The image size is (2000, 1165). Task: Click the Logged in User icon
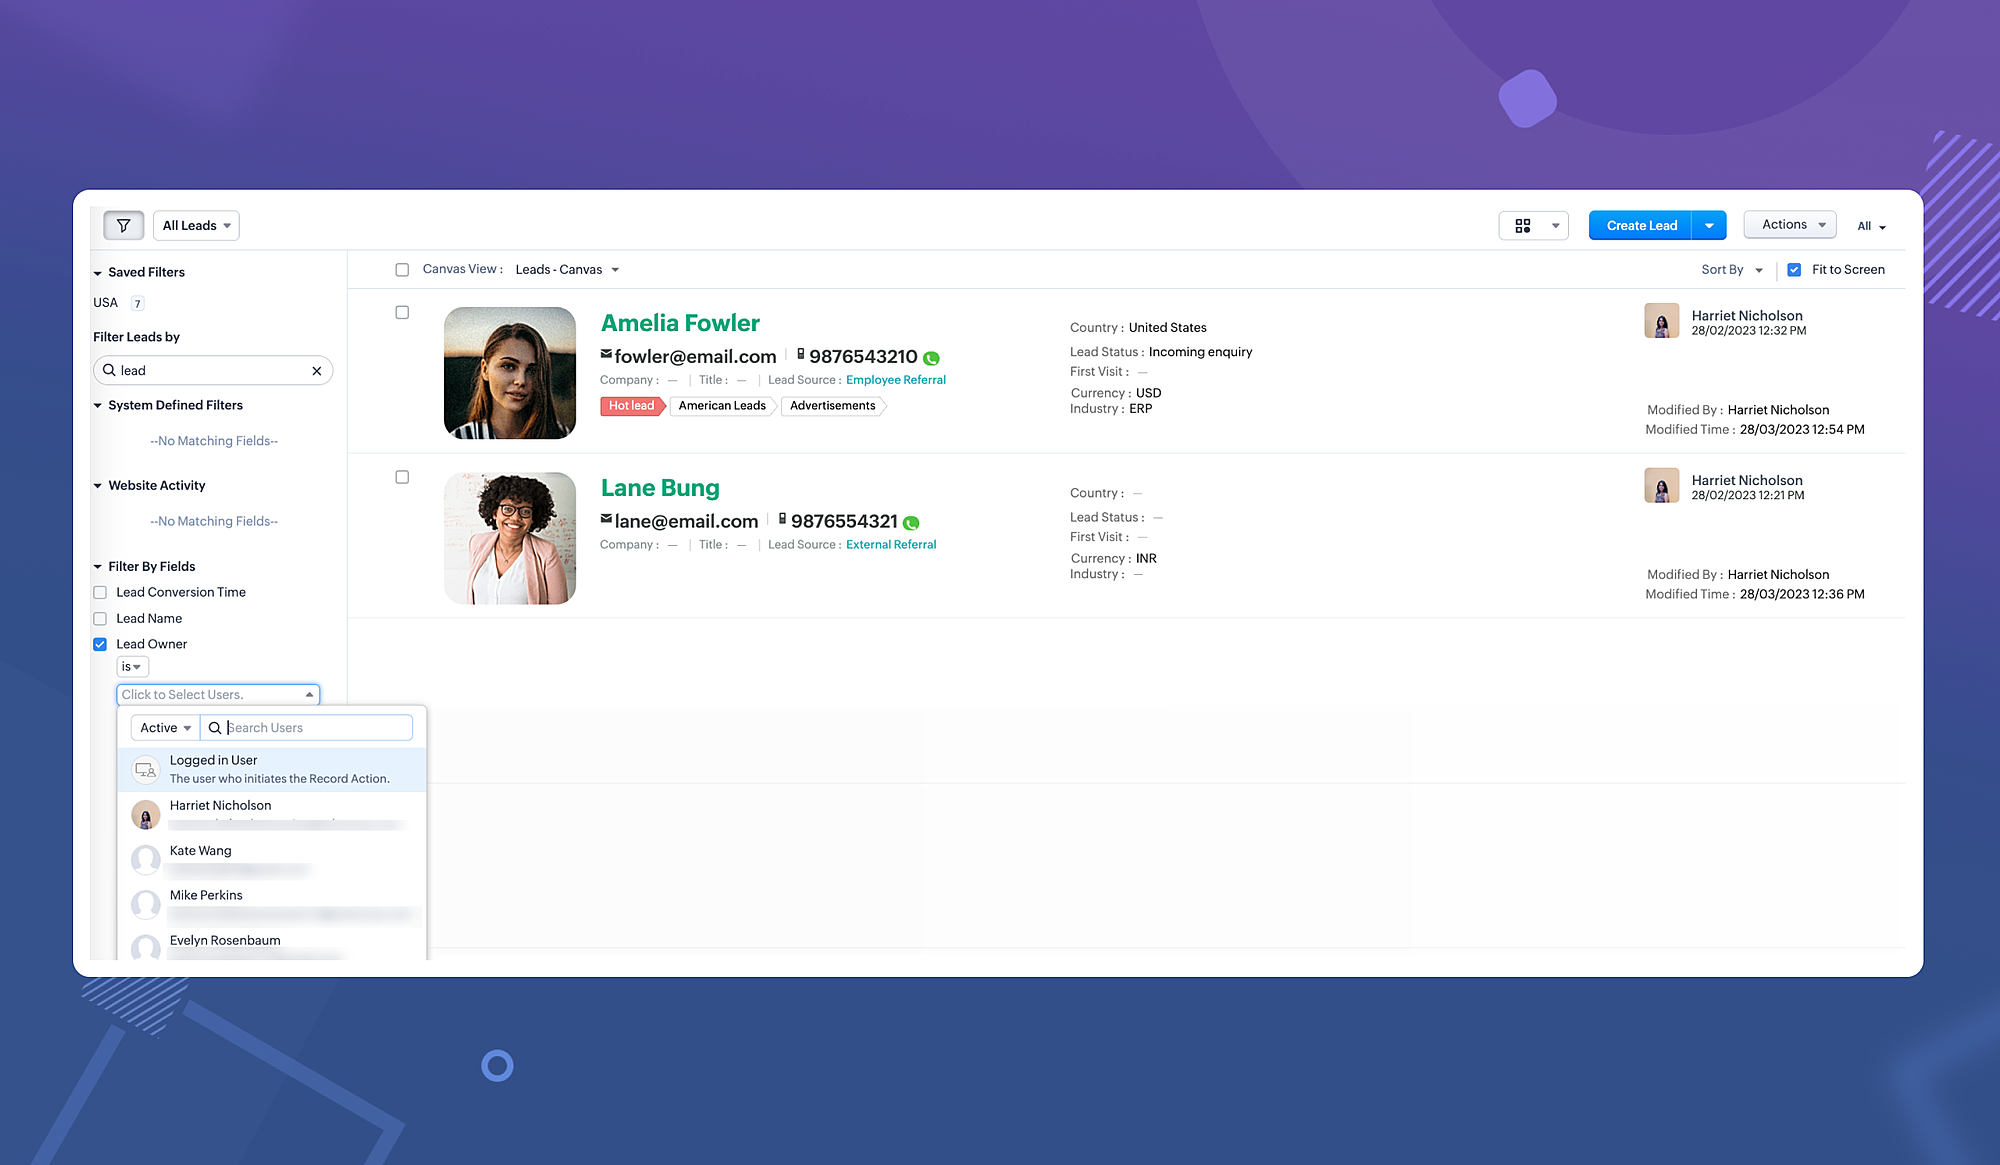click(x=146, y=769)
